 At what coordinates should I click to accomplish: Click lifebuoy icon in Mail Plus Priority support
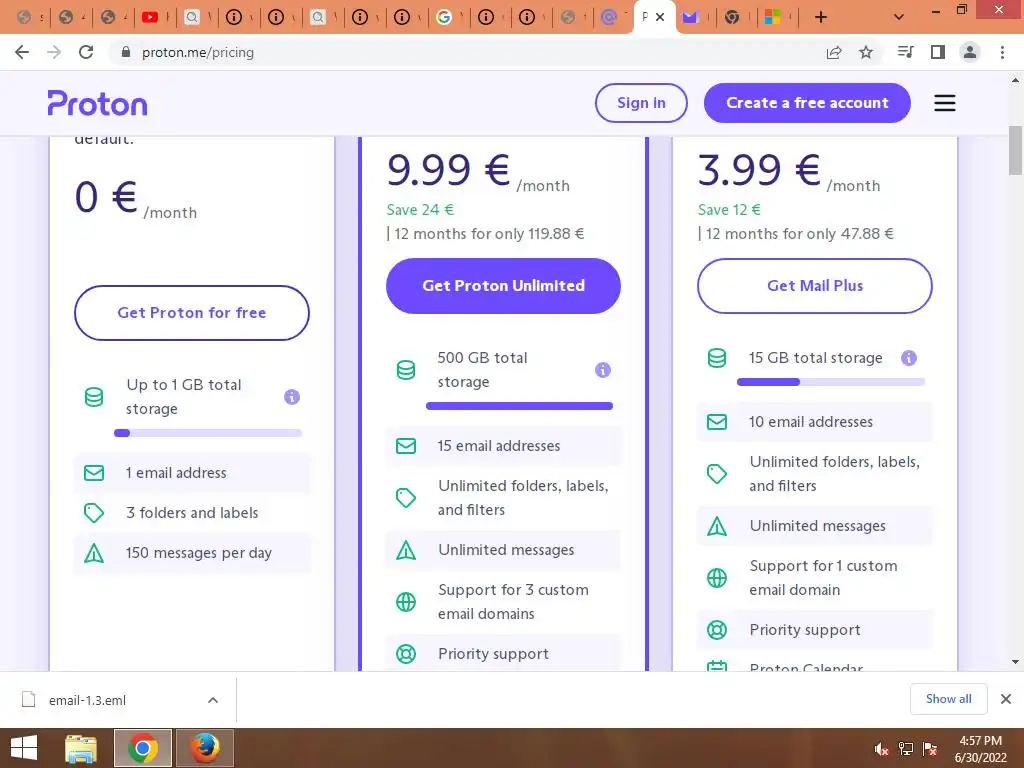coord(716,630)
